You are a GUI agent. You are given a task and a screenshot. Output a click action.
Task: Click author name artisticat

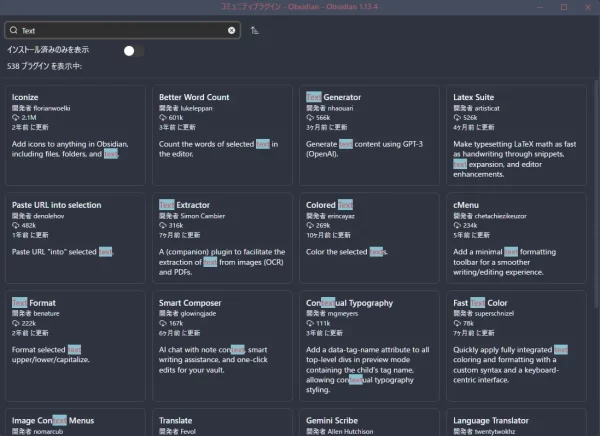(487, 108)
